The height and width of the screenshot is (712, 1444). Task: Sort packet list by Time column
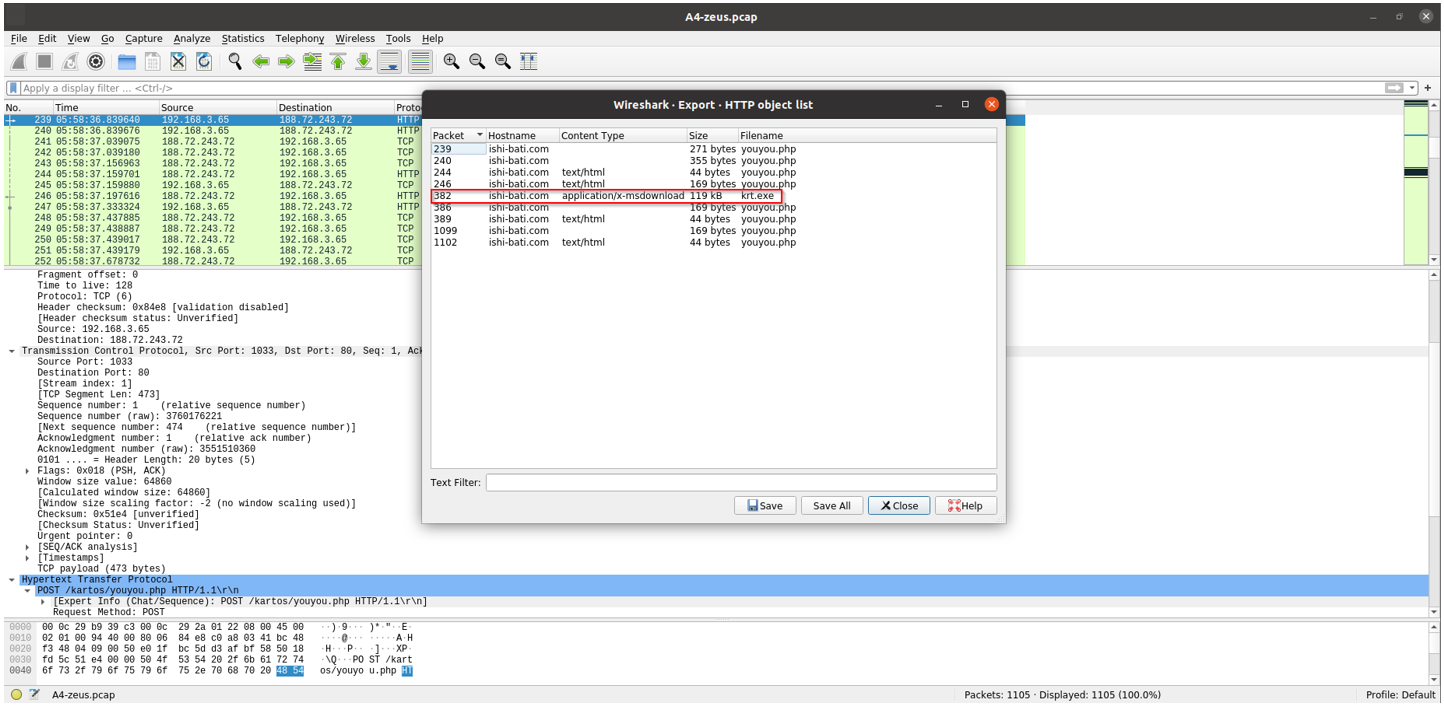tap(106, 107)
